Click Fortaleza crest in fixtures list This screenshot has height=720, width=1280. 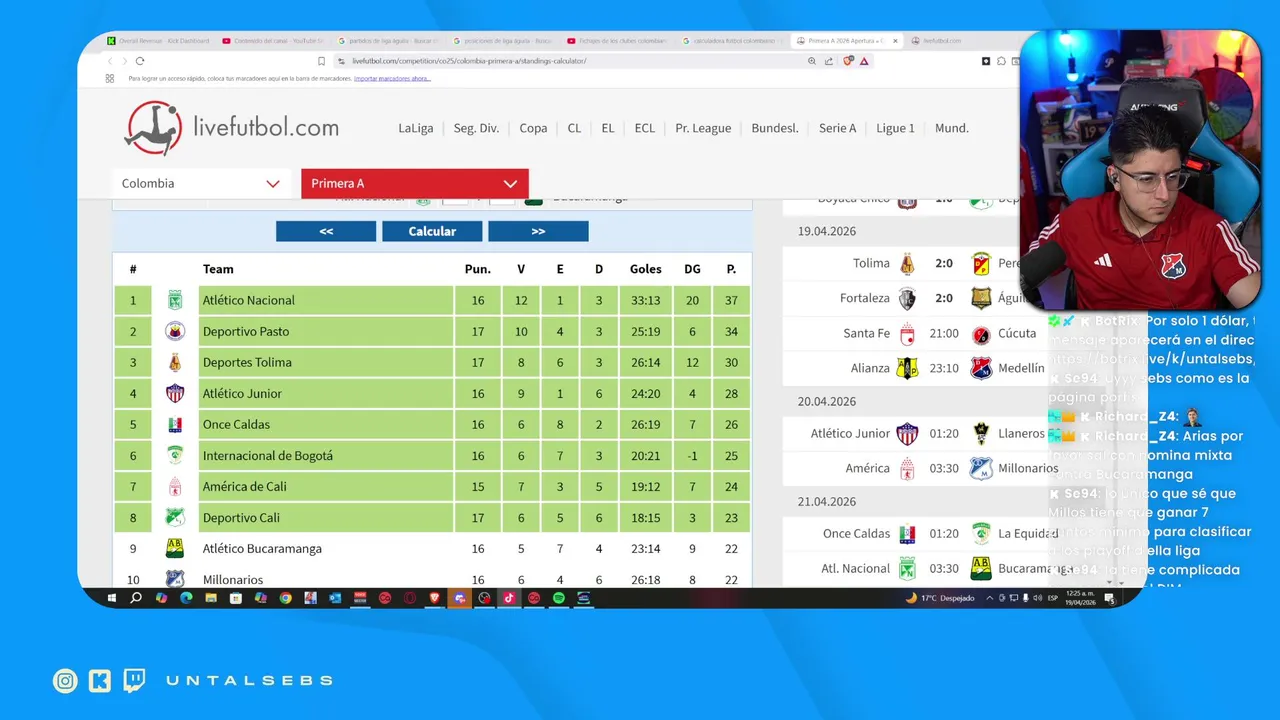(x=907, y=298)
